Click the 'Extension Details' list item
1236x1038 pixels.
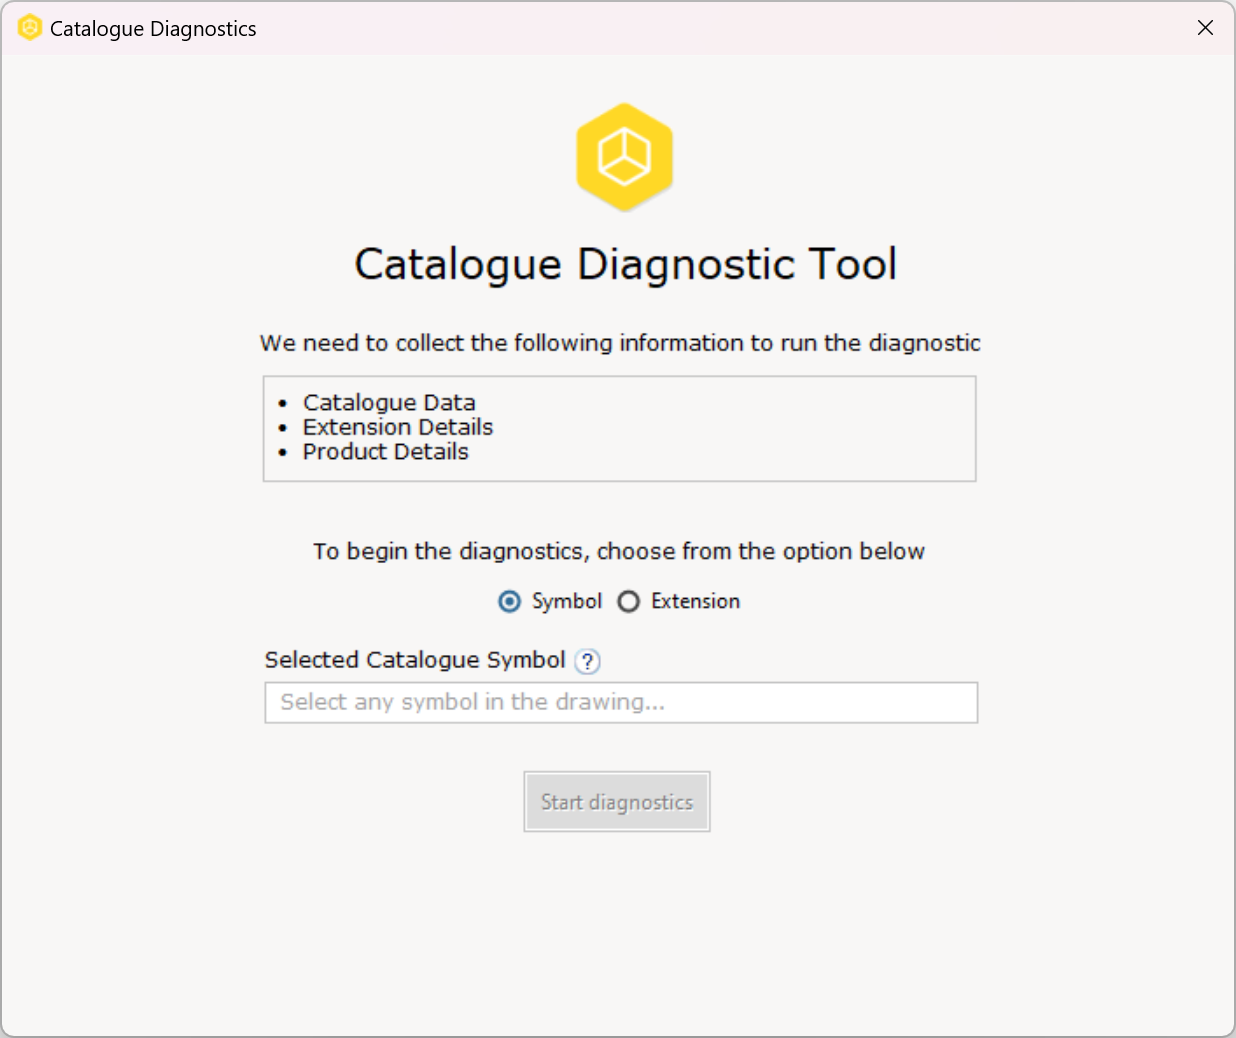point(398,427)
